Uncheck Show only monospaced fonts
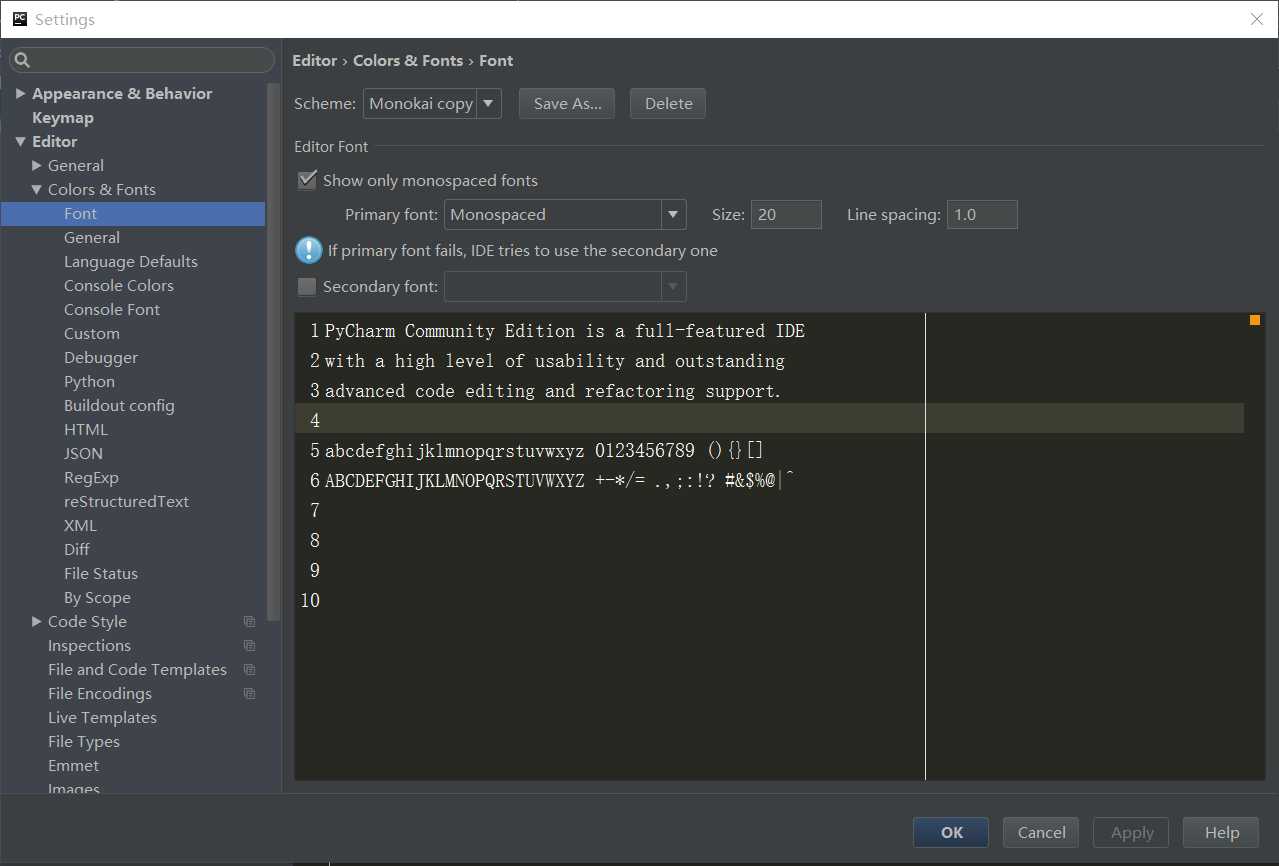 click(x=308, y=181)
